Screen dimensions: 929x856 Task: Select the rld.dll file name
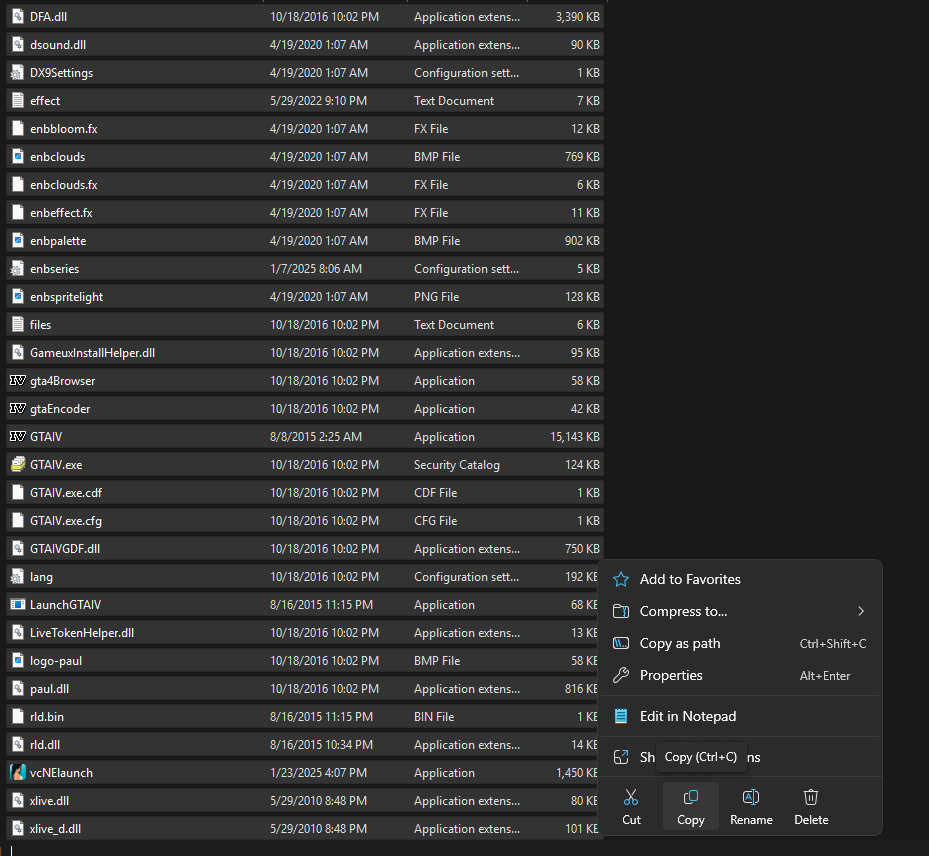pos(45,745)
